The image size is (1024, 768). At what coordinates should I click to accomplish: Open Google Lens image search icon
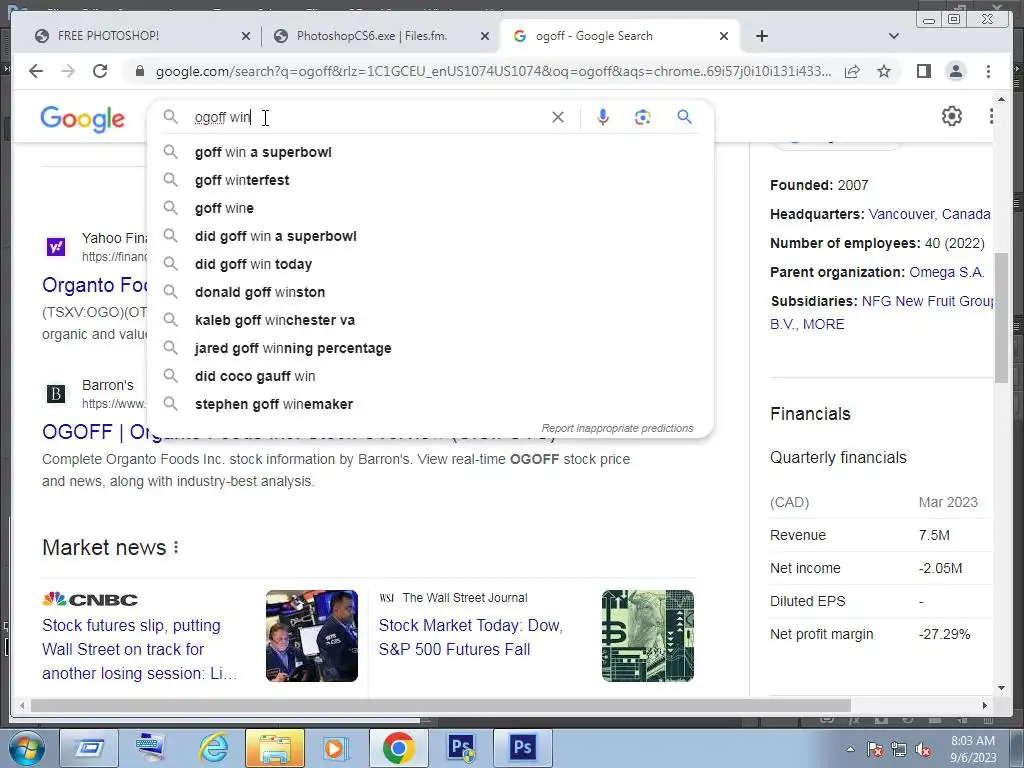[643, 117]
